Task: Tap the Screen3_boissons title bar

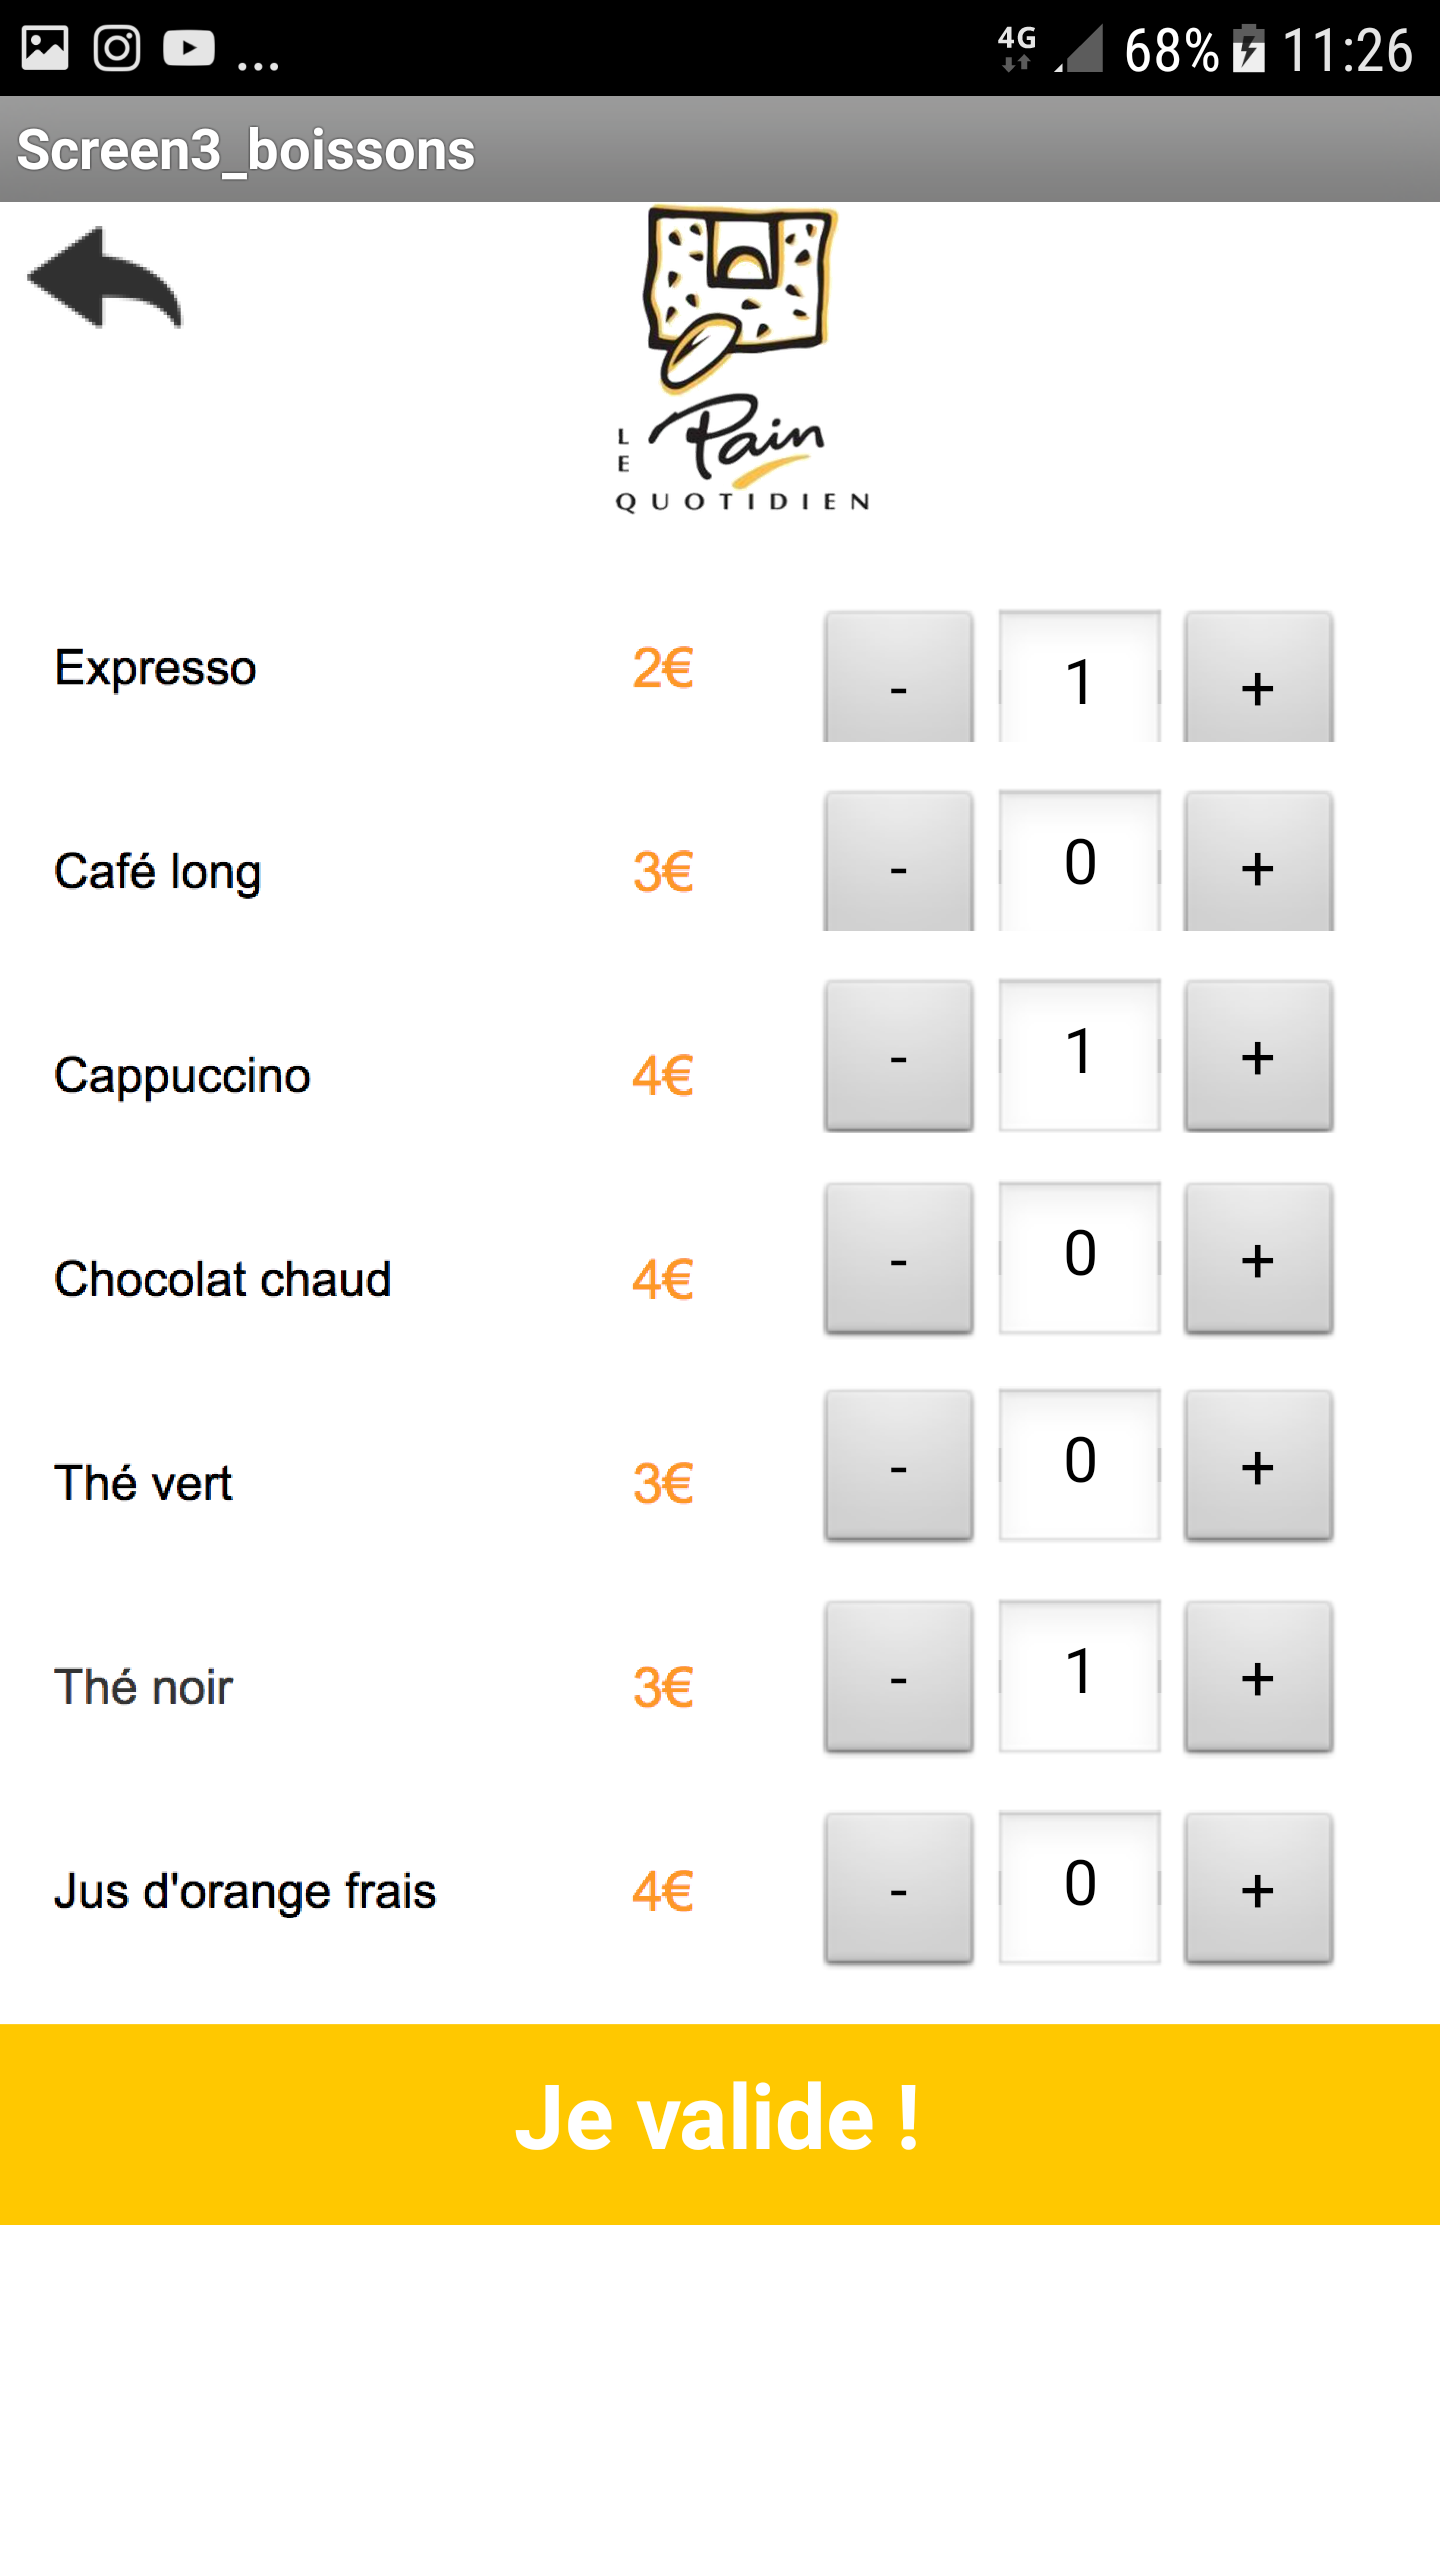Action: (x=720, y=149)
